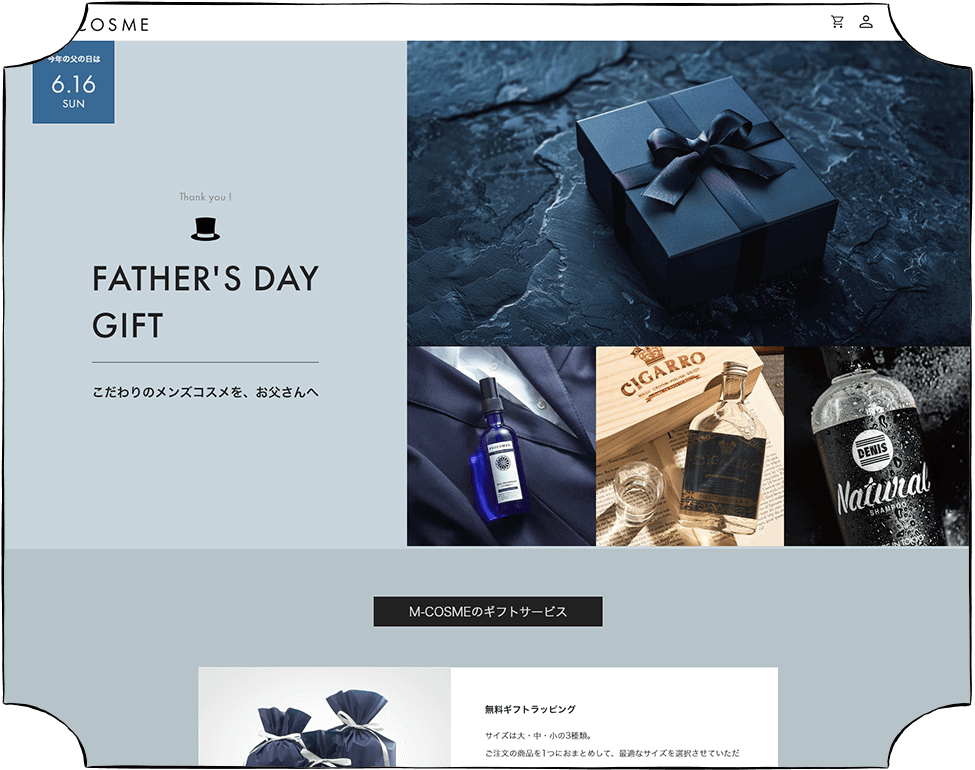Click the こだわりのメンズコスメを、お父さんへ tagline
This screenshot has width=975, height=770.
coord(205,392)
